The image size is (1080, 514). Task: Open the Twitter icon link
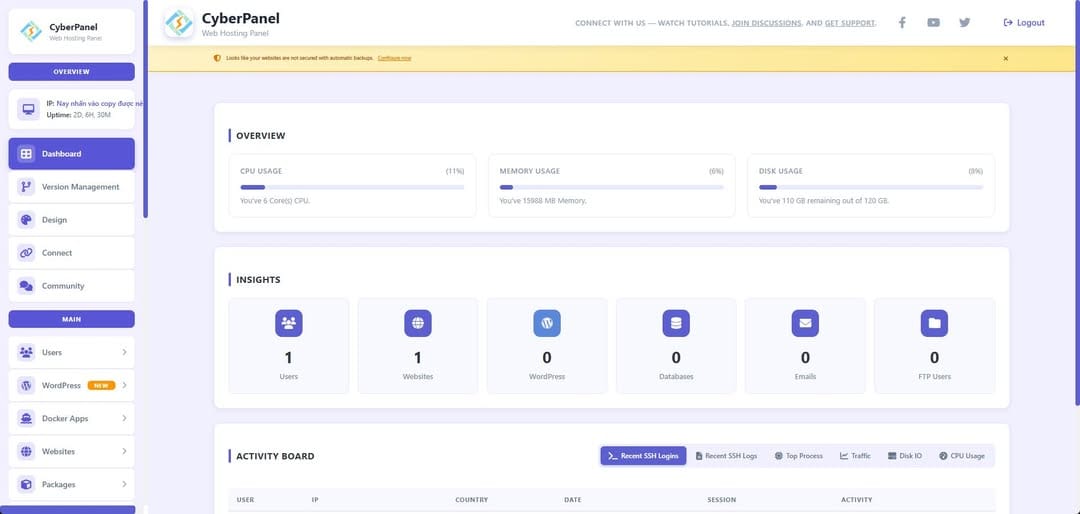click(964, 22)
